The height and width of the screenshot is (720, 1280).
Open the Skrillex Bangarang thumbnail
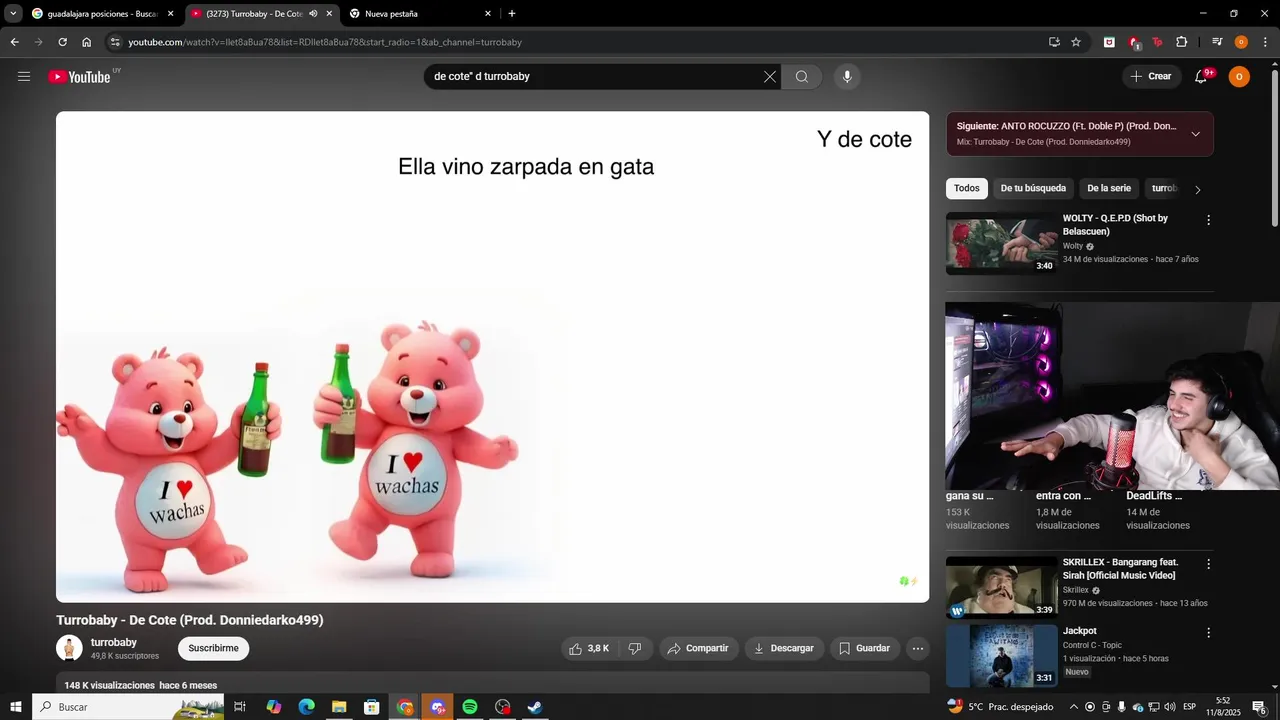pyautogui.click(x=1001, y=587)
